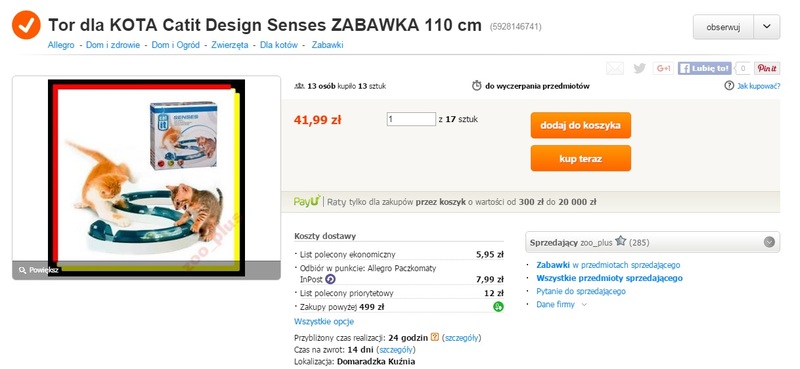Click the quantity input field

(411, 119)
